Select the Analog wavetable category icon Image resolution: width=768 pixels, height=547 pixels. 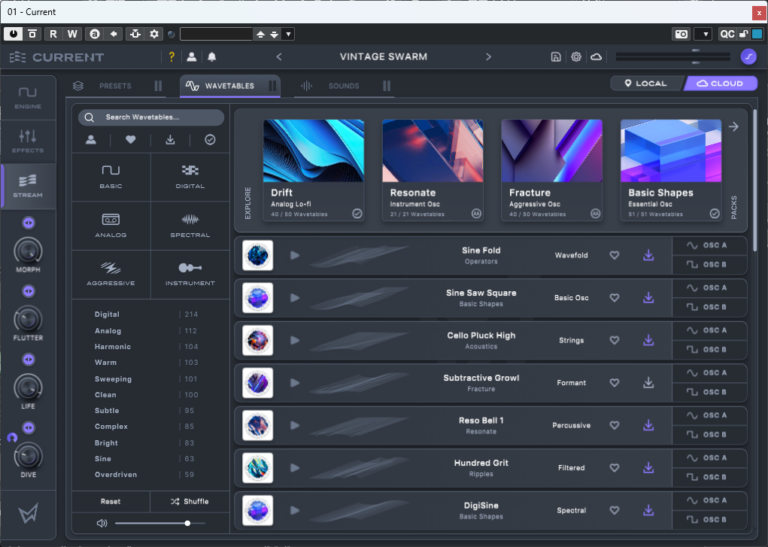click(111, 221)
